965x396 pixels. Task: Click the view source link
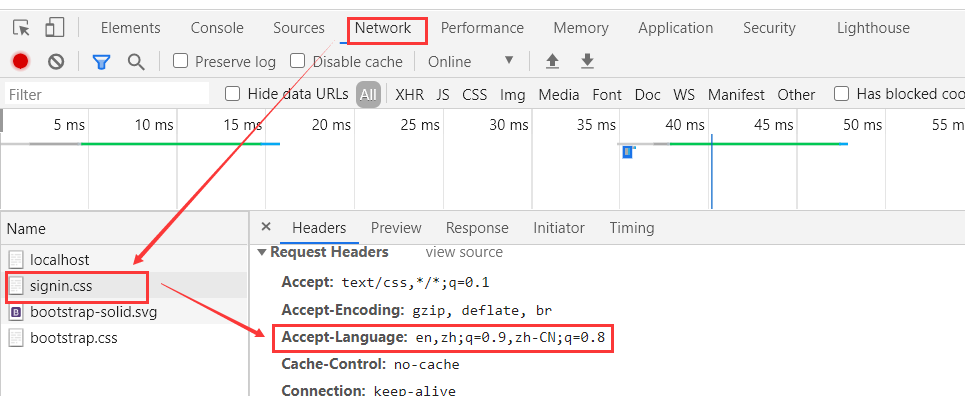(463, 252)
